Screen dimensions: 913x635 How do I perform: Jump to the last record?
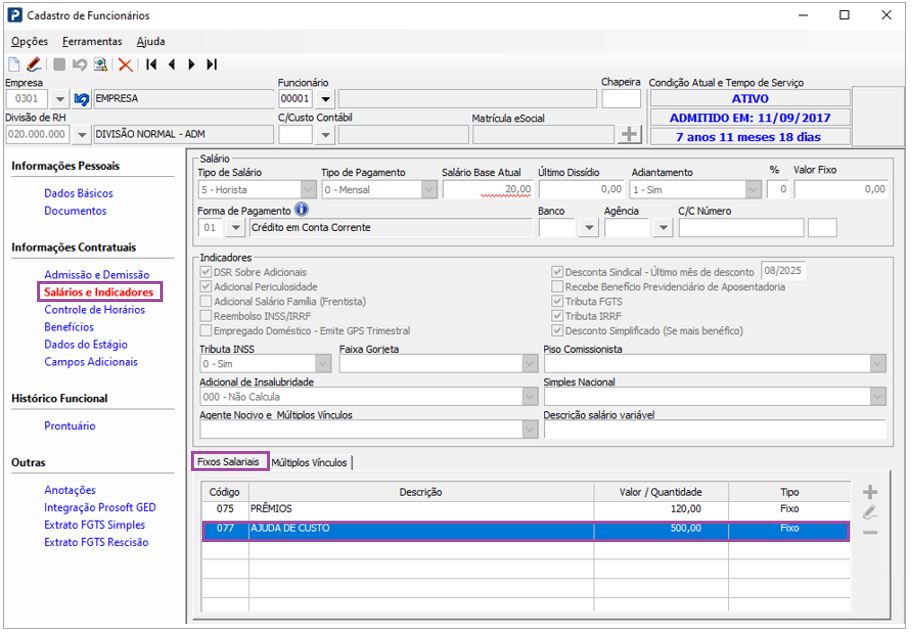pyautogui.click(x=211, y=64)
